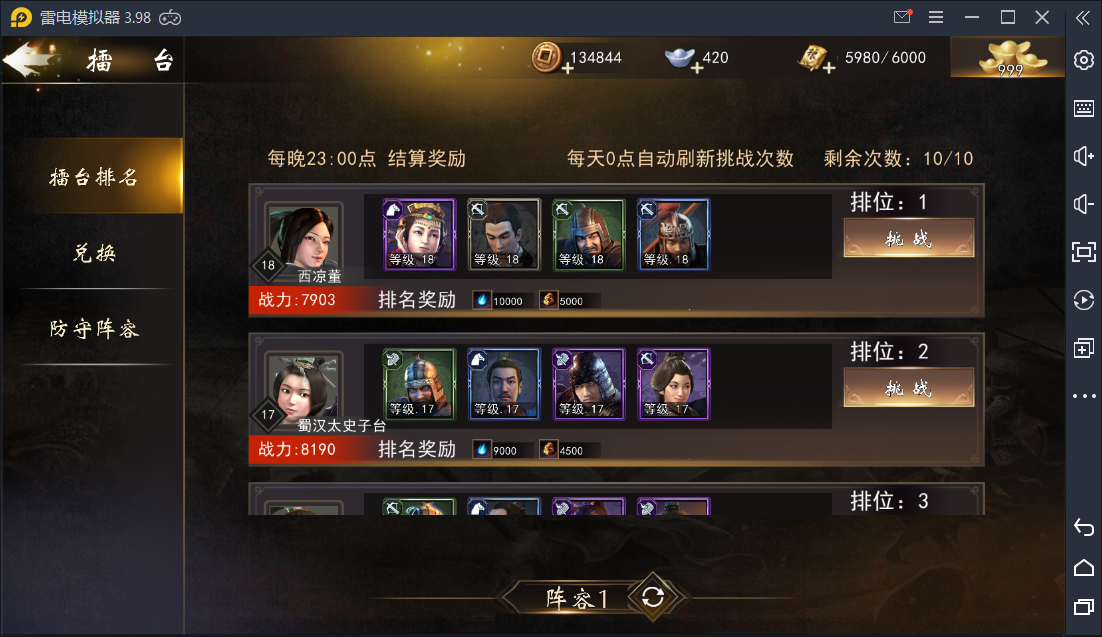Increase emulator volume
This screenshot has width=1102, height=637.
(x=1084, y=155)
